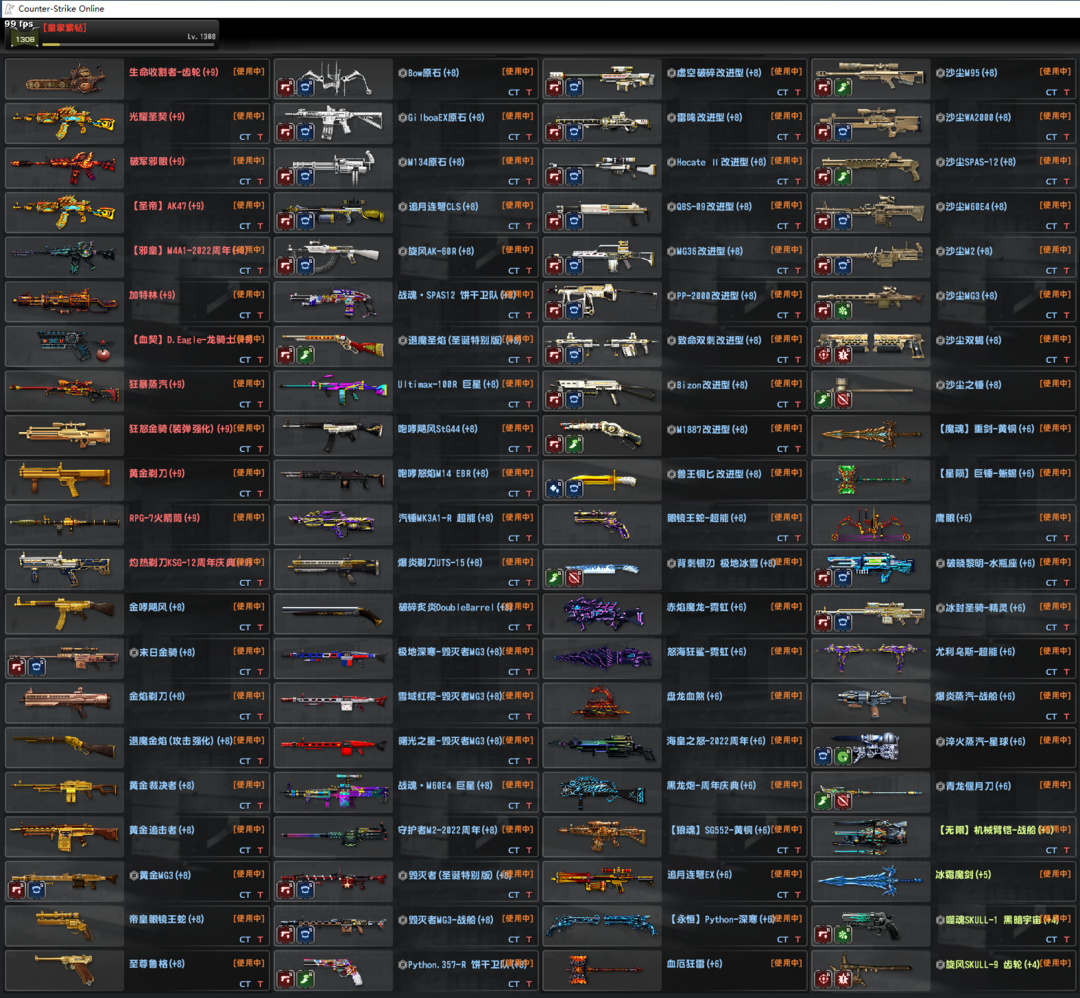This screenshot has width=1080, height=998.
Task: Click green badge on M1887改进型 thumbnail
Action: tap(574, 444)
